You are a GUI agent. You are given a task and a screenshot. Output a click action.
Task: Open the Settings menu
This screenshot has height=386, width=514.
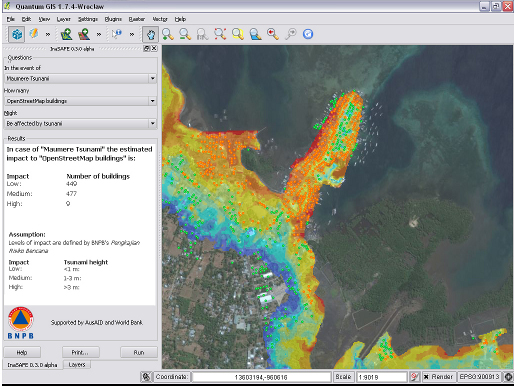click(x=88, y=19)
